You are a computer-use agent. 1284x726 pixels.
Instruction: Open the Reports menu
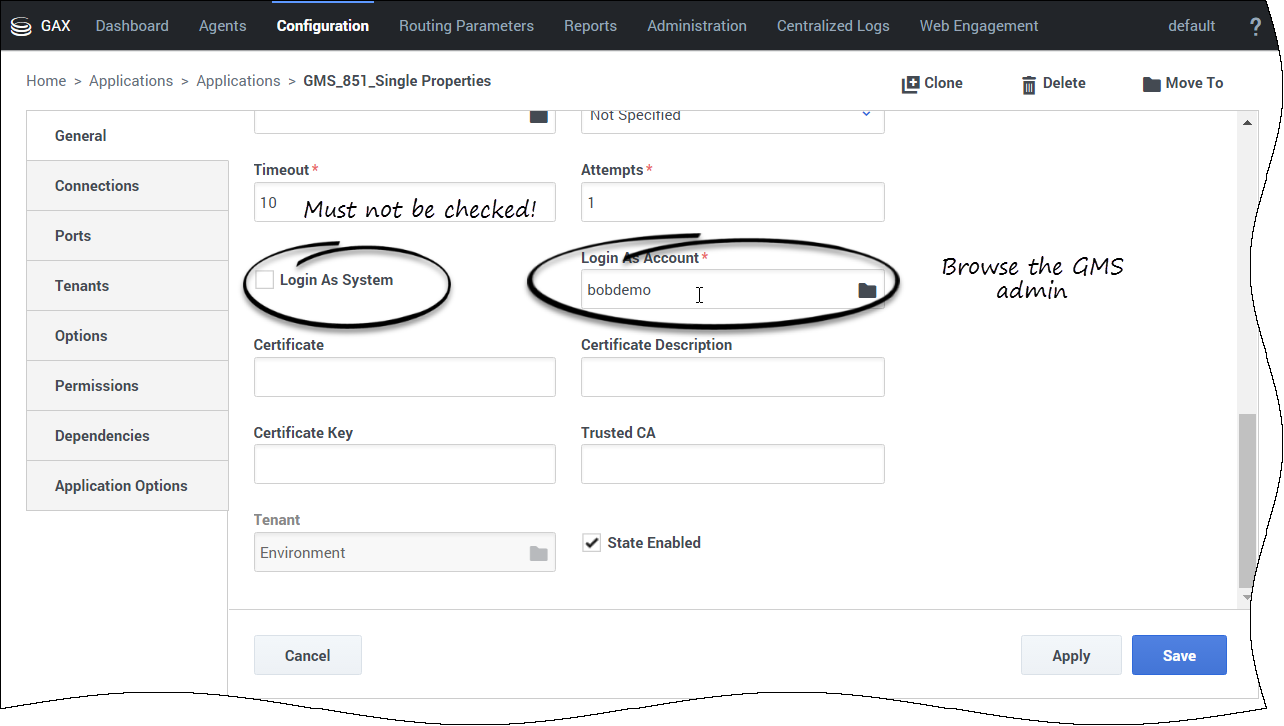pyautogui.click(x=590, y=26)
